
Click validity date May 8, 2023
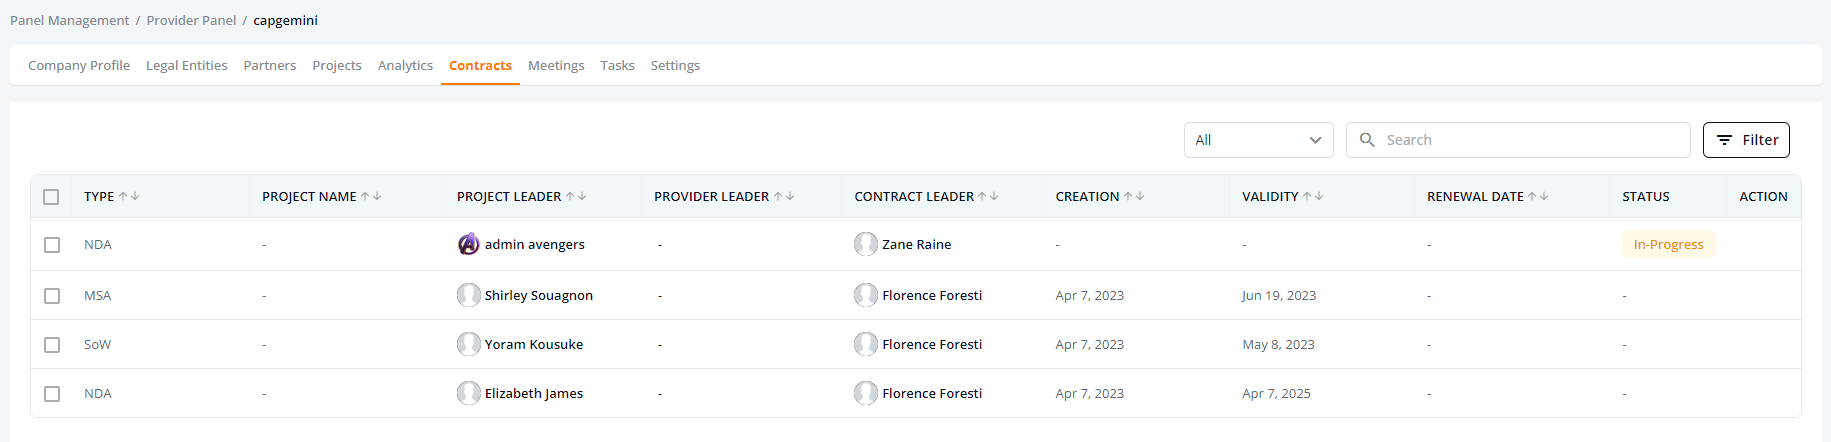tap(1278, 344)
